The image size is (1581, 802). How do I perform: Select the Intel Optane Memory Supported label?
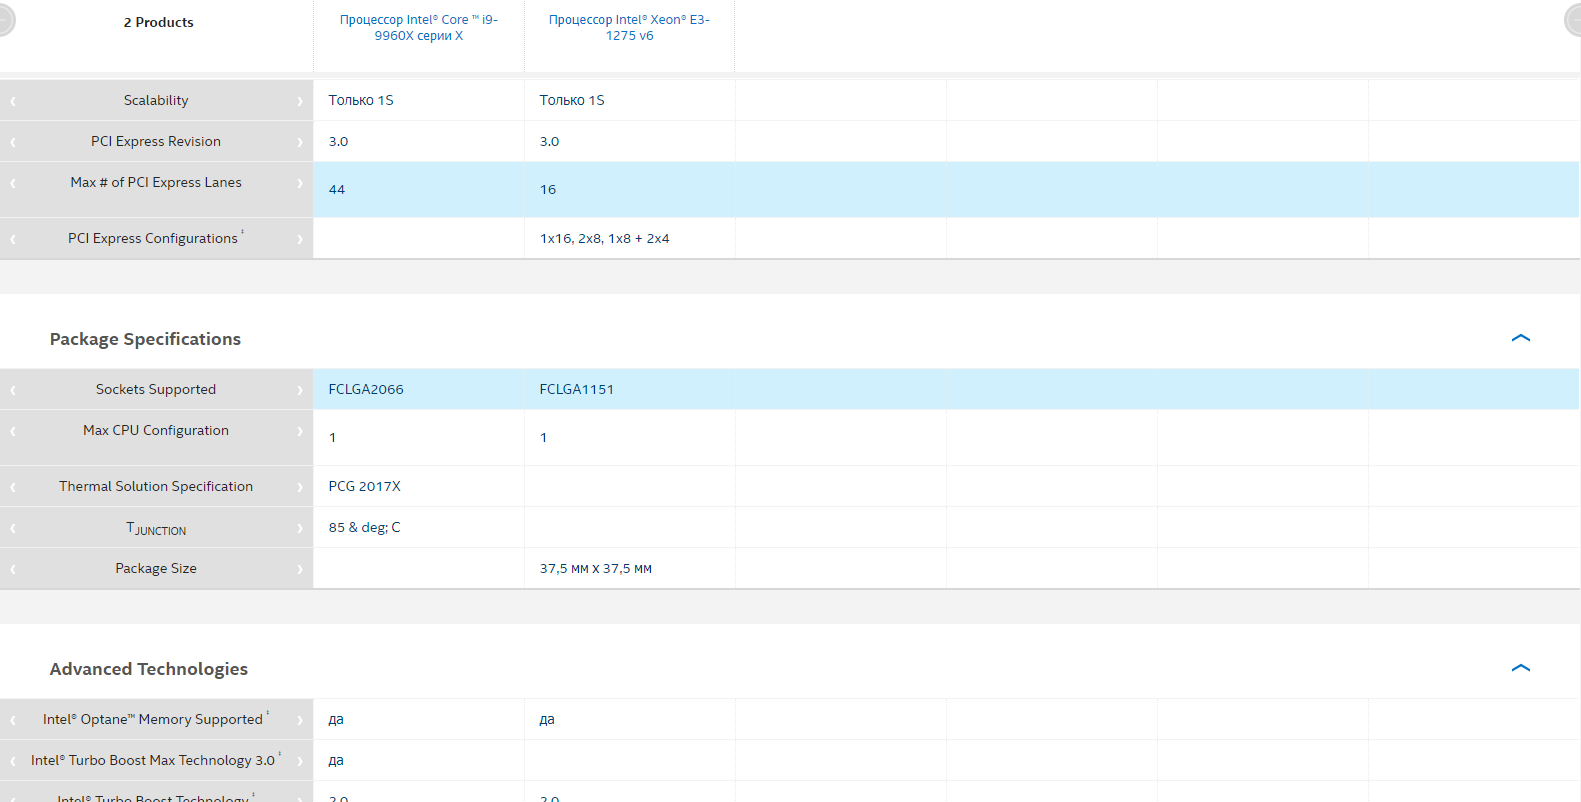coord(153,719)
